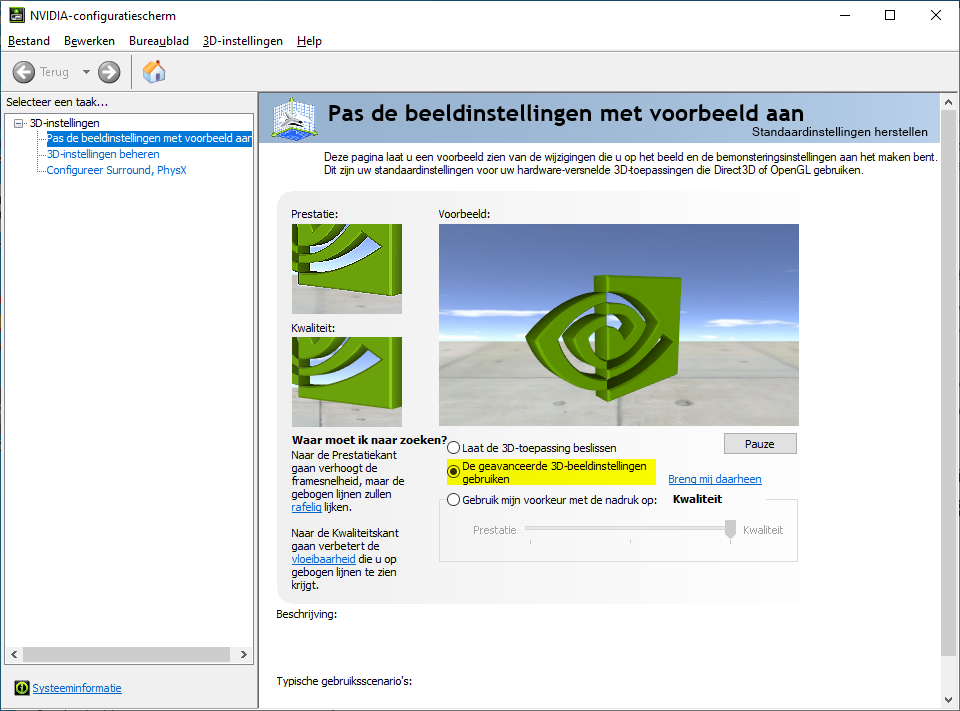The width and height of the screenshot is (960, 711).
Task: Select 'De geavanceerde 3D-beeldinstellingen gebruiken' radio button
Action: click(453, 472)
